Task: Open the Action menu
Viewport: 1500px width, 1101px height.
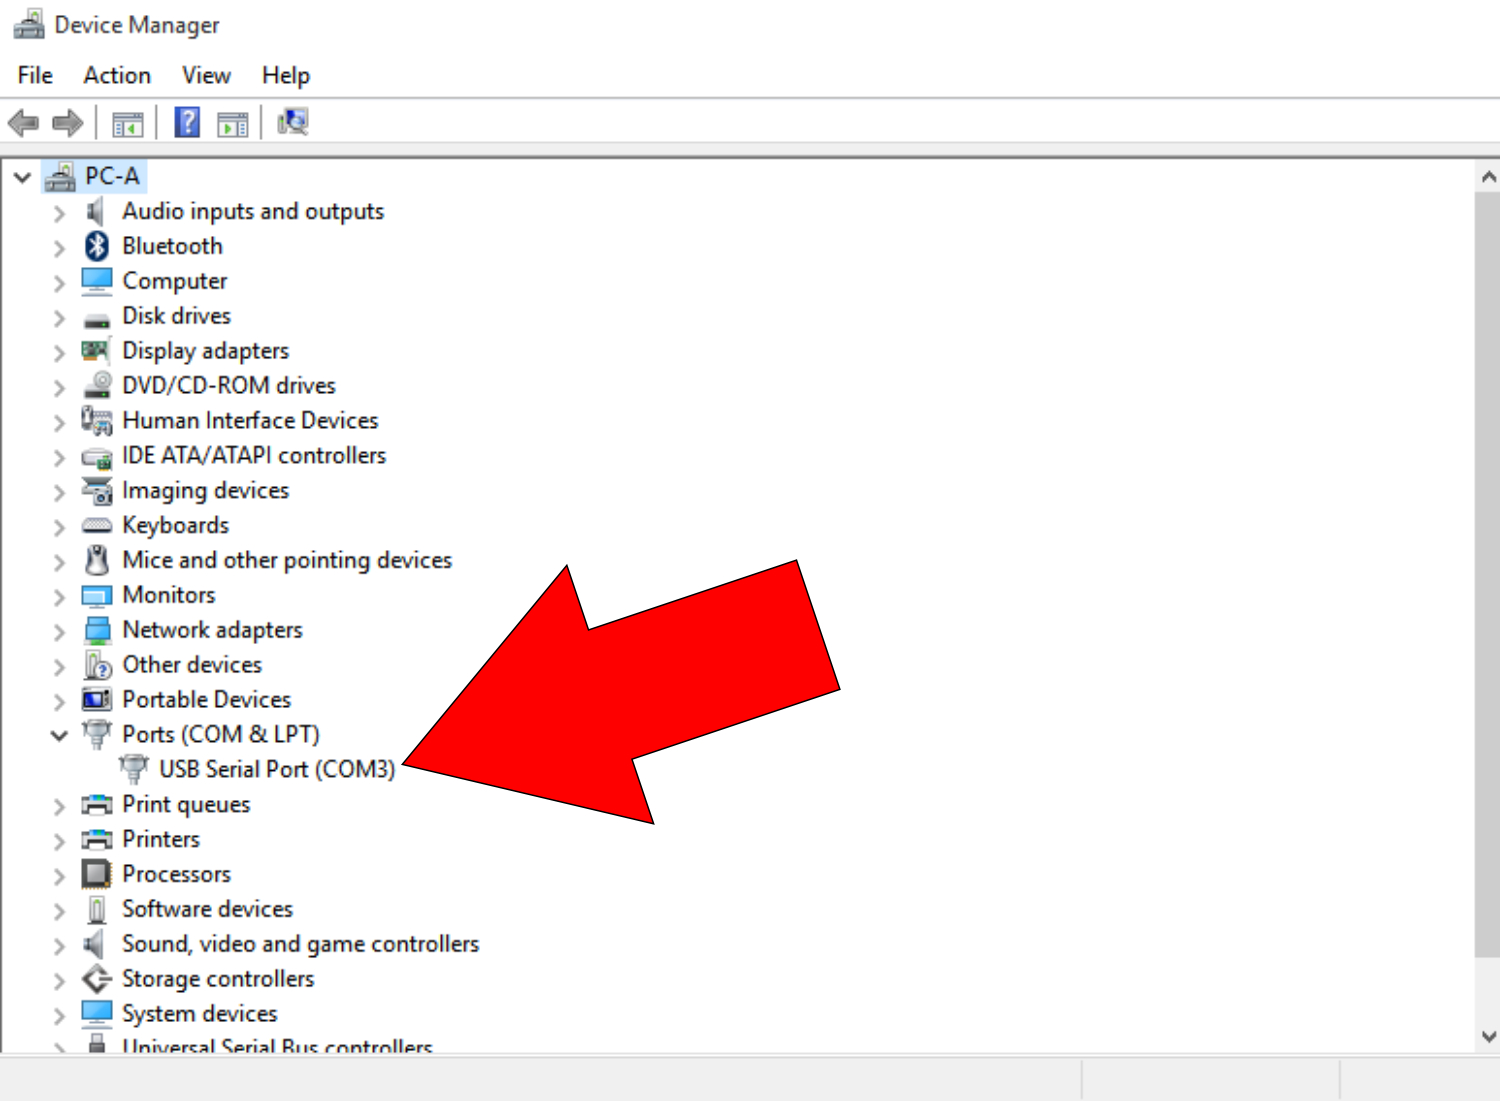Action: click(x=117, y=75)
